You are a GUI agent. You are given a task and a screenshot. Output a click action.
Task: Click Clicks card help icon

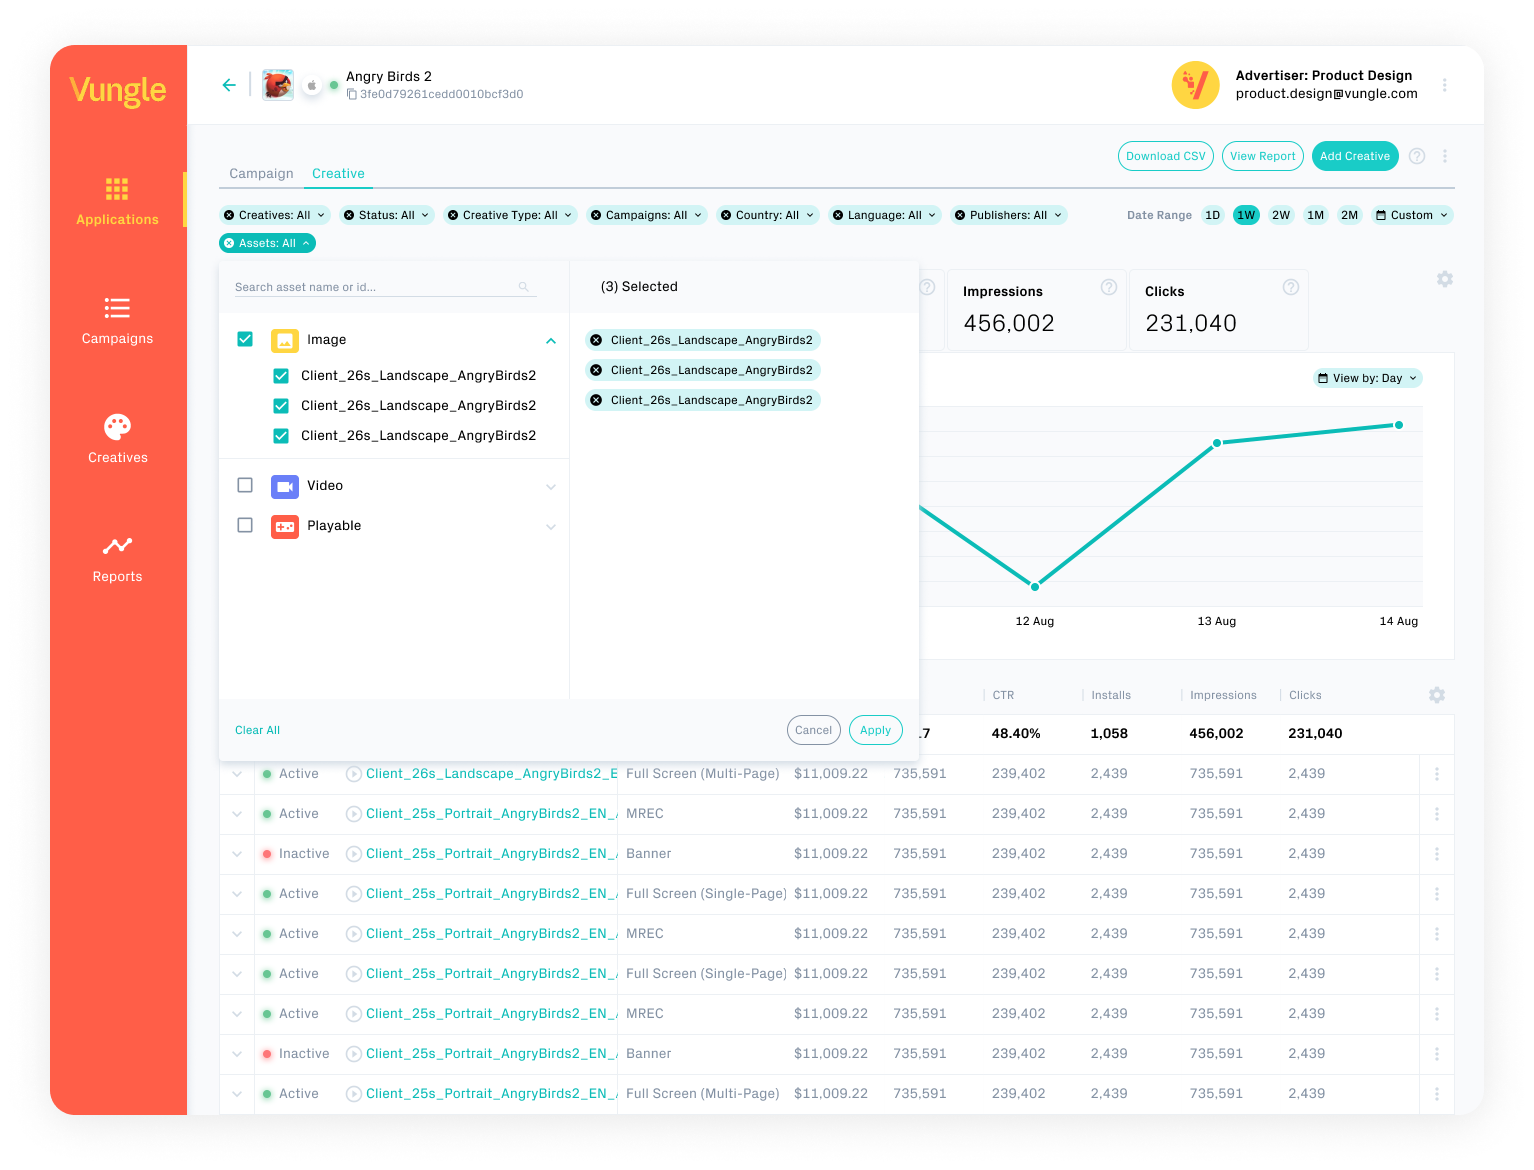click(x=1291, y=287)
